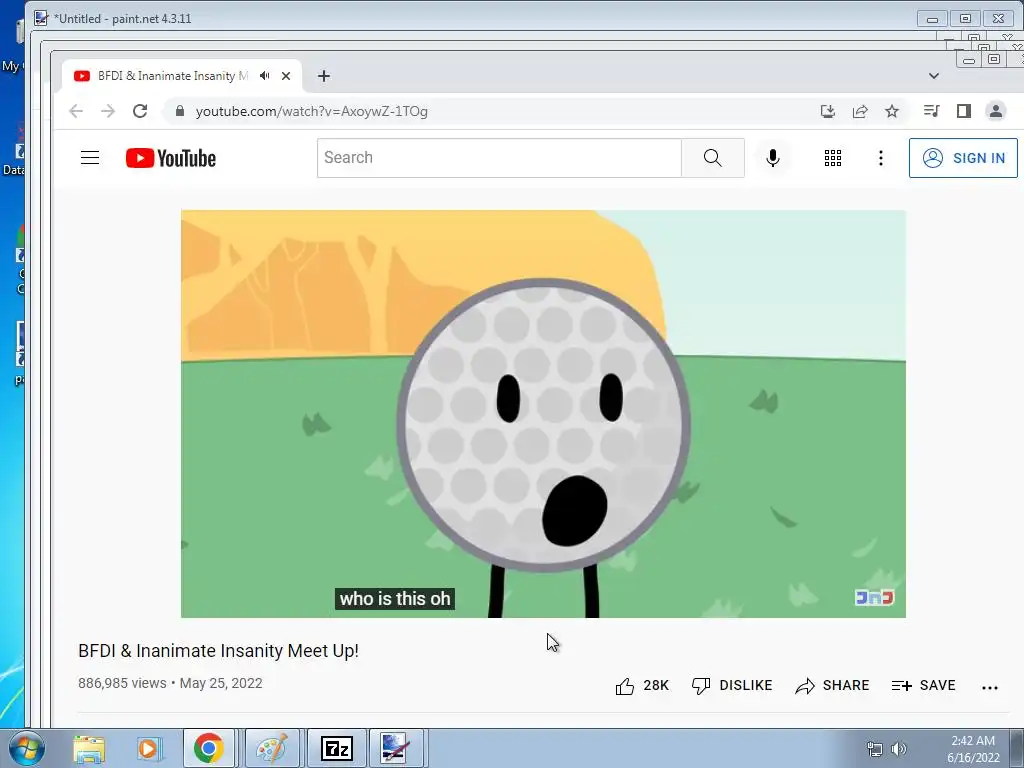The image size is (1024, 768).
Task: Click the channel watermark in video corner
Action: point(874,597)
